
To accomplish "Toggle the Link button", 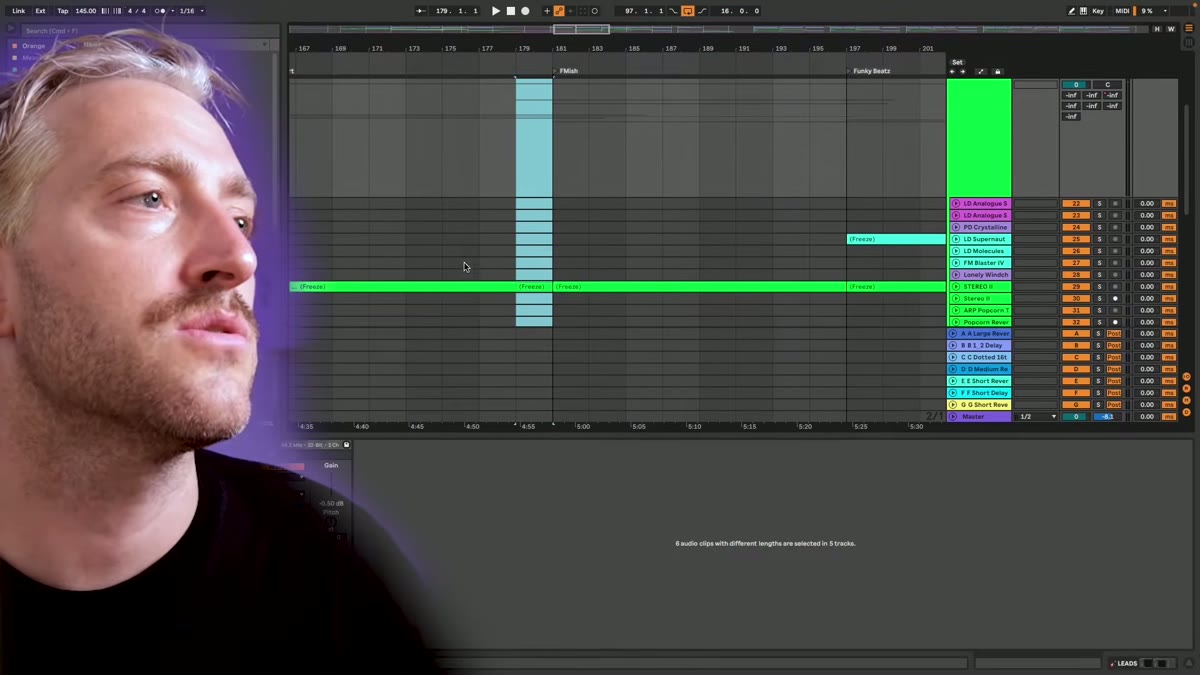I will [x=18, y=11].
